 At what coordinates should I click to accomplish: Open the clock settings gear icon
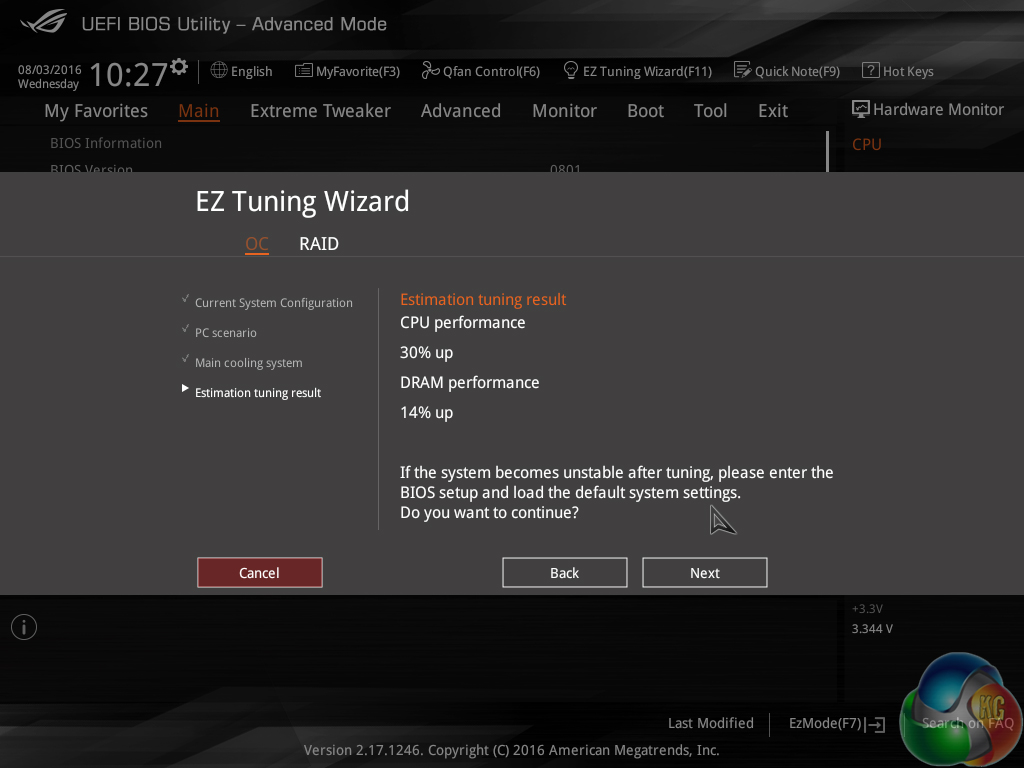coord(179,66)
